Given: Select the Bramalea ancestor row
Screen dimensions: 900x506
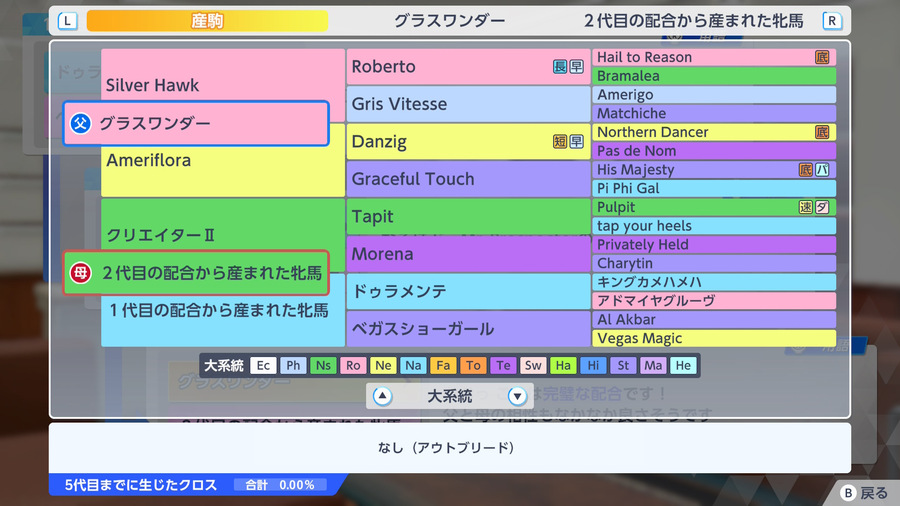Looking at the screenshot, I should point(714,76).
